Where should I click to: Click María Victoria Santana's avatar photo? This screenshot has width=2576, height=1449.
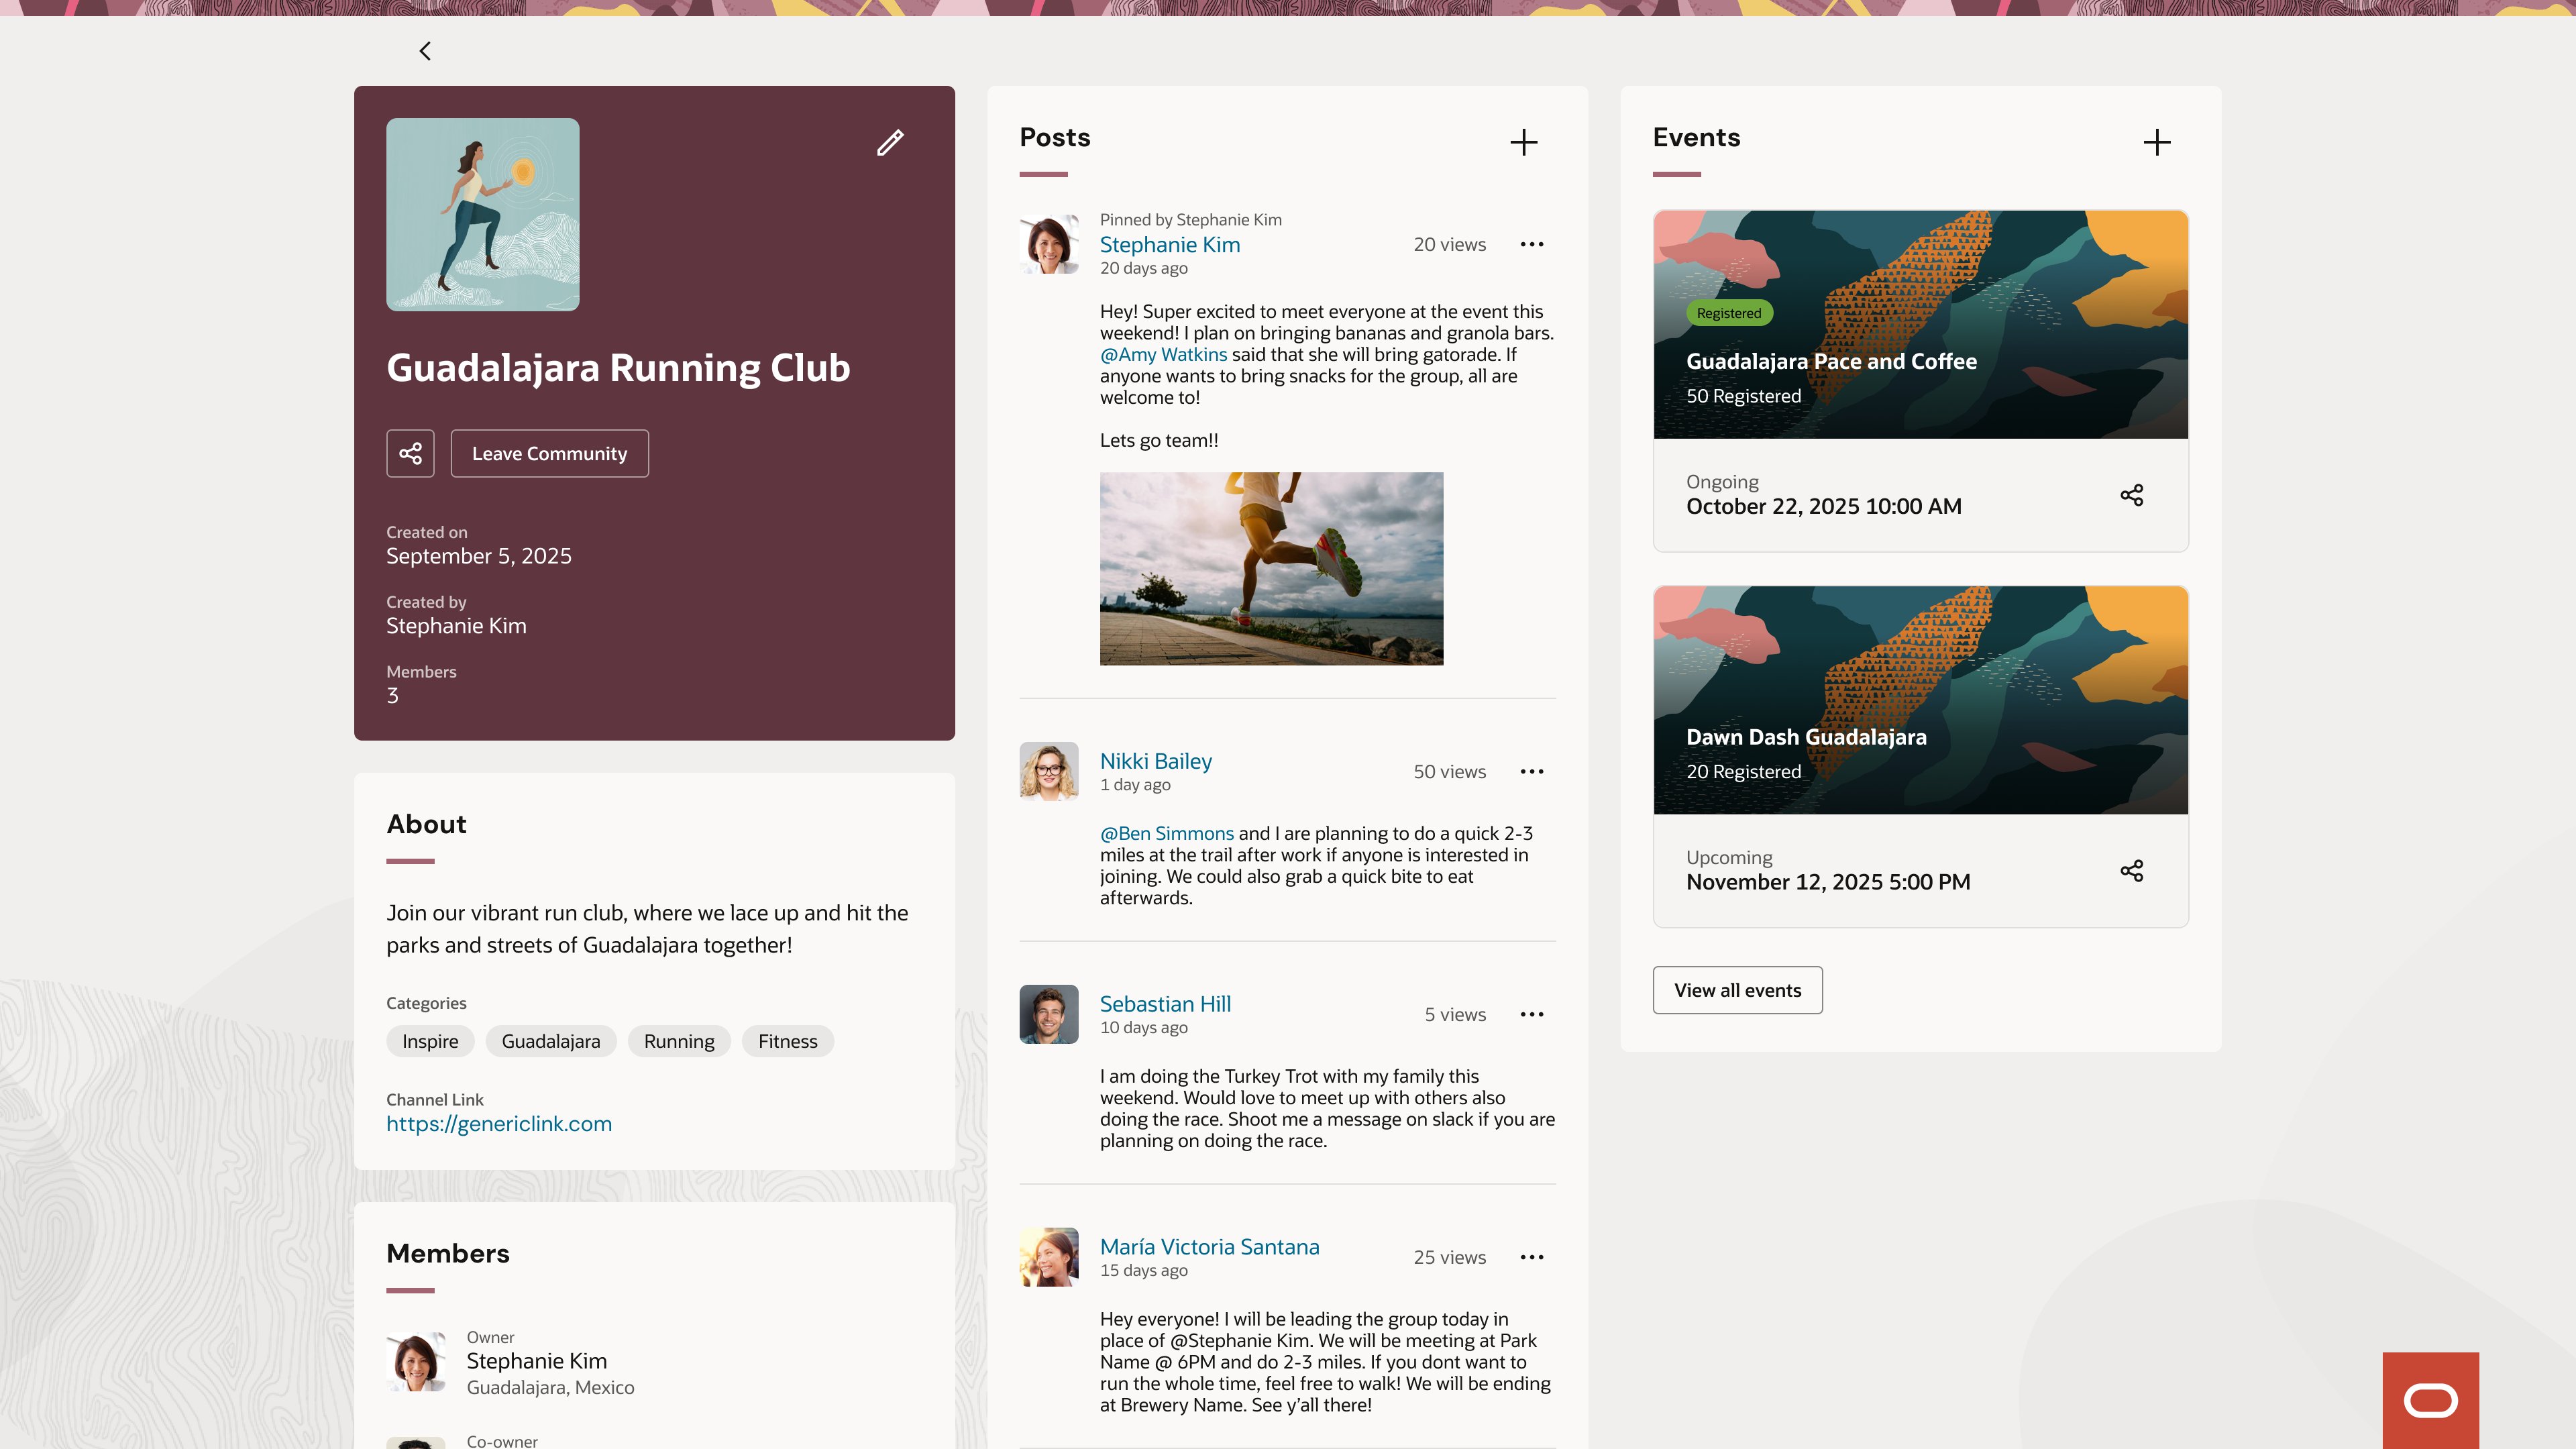(1049, 1257)
